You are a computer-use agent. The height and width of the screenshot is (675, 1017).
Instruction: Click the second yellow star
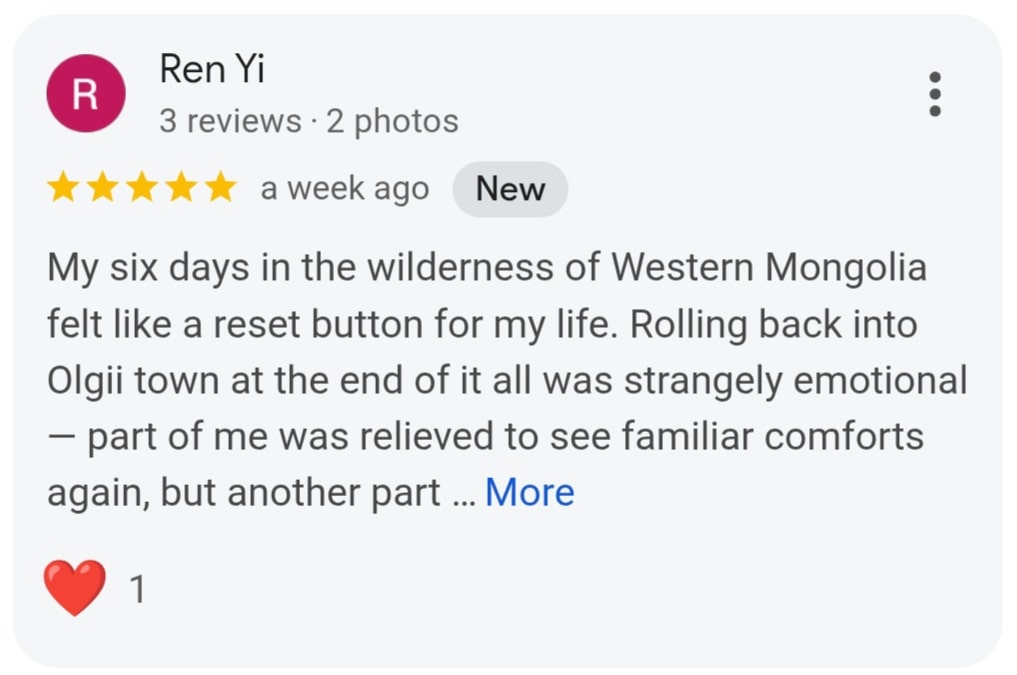pyautogui.click(x=101, y=188)
